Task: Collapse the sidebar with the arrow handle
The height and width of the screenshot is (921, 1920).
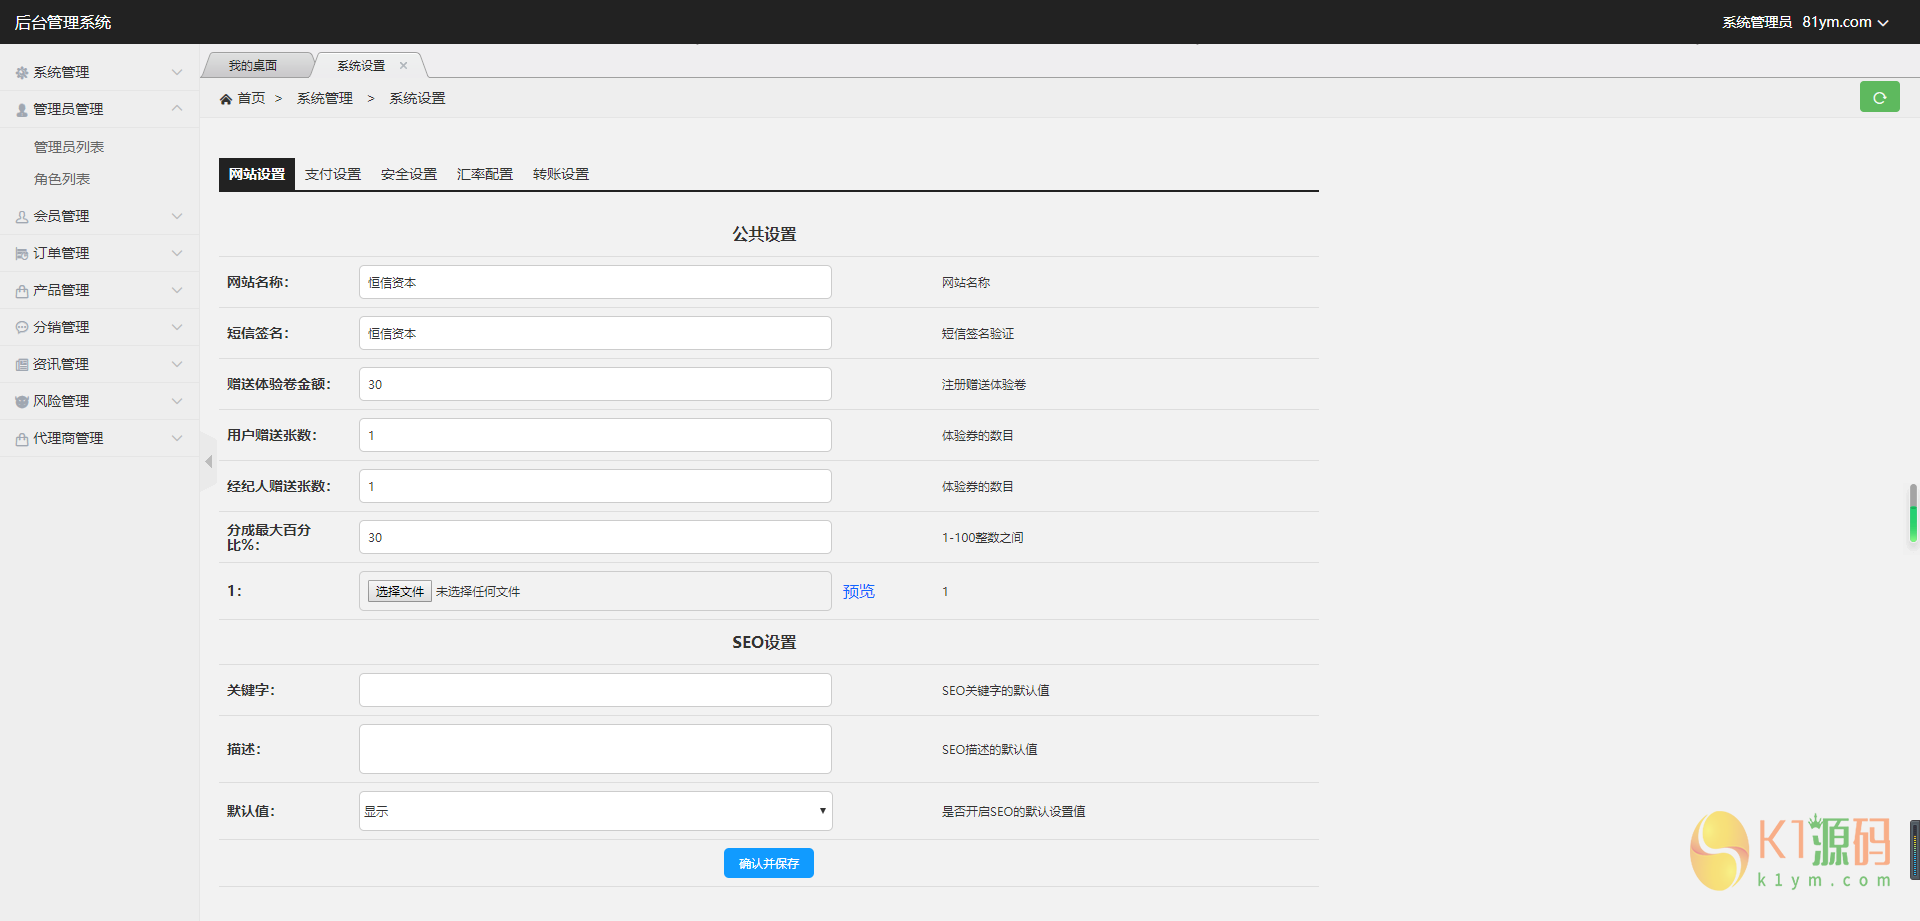Action: (208, 462)
